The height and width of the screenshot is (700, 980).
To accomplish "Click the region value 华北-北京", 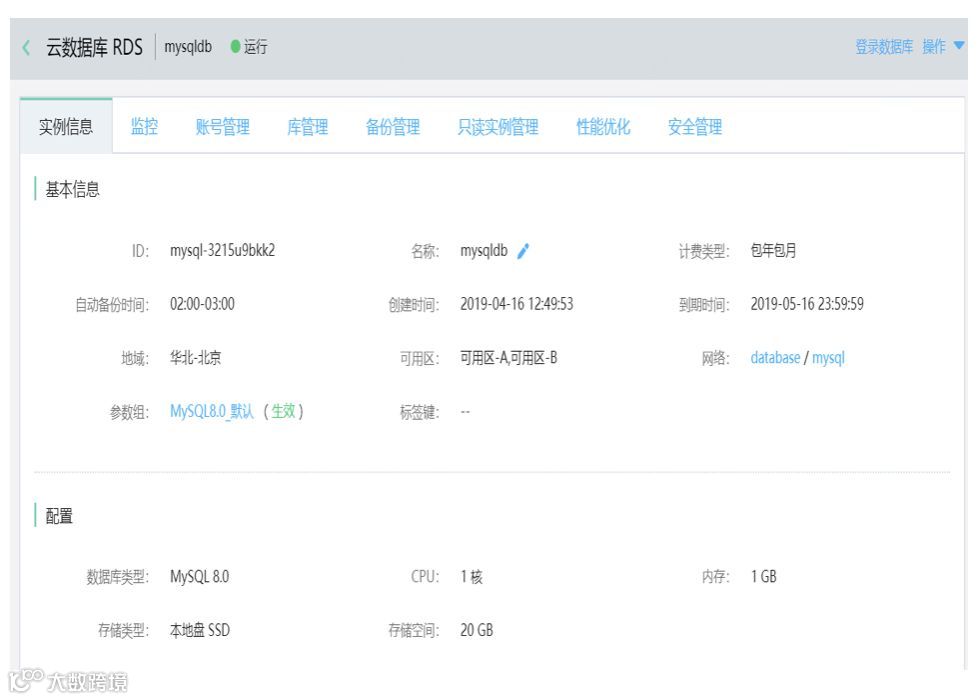I will (x=196, y=358).
